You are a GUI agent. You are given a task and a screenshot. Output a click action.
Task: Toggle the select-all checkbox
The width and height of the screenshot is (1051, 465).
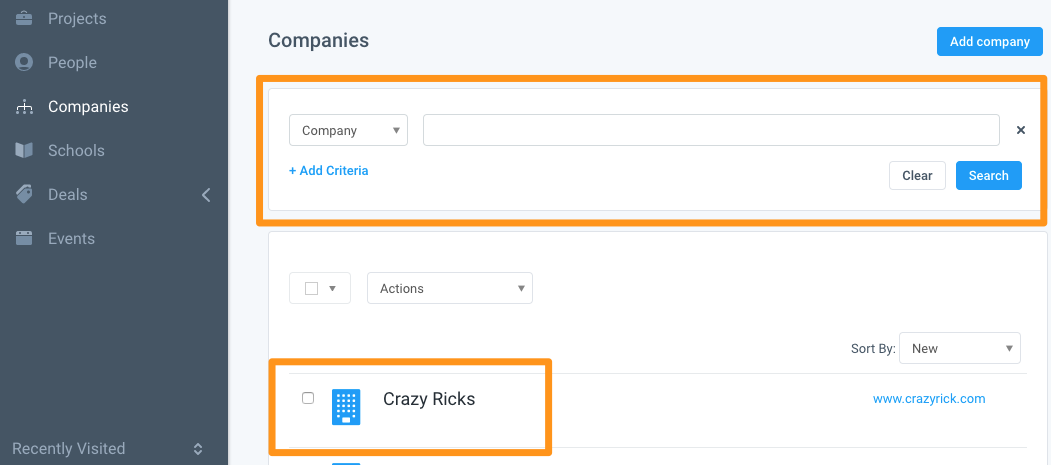coord(311,288)
